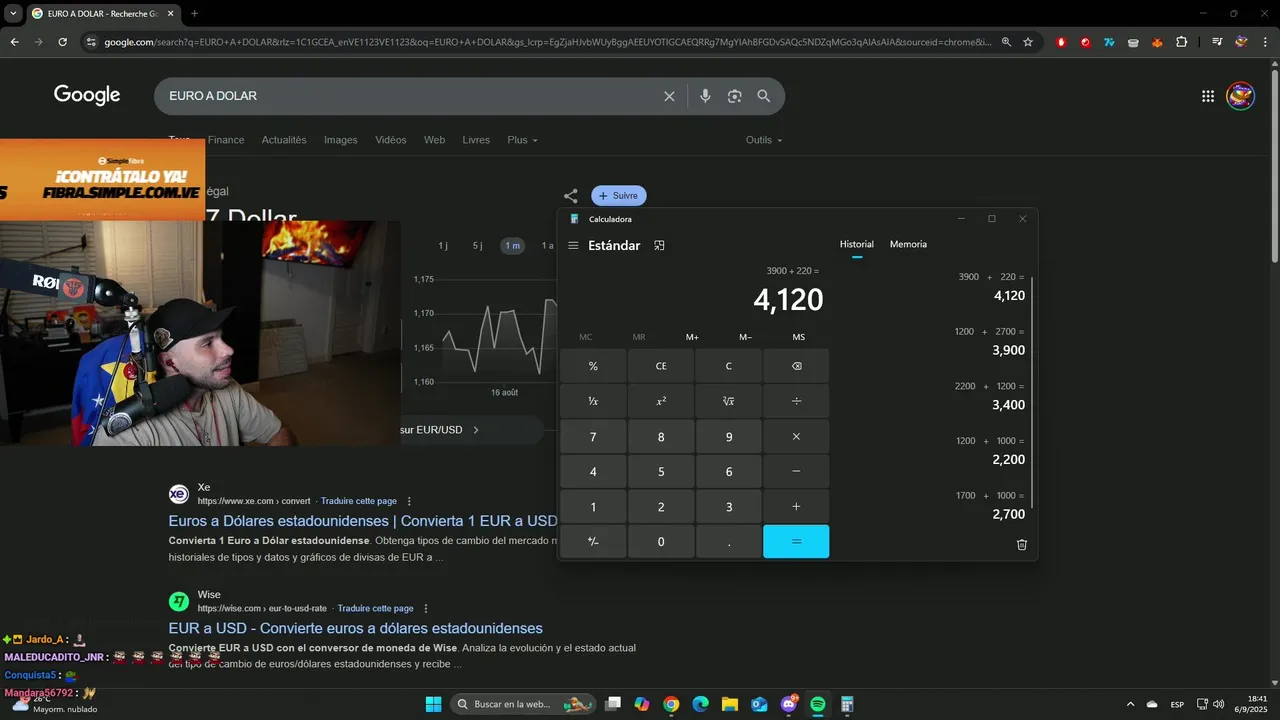Start Google voice search microphone
The height and width of the screenshot is (720, 1280).
[x=705, y=96]
